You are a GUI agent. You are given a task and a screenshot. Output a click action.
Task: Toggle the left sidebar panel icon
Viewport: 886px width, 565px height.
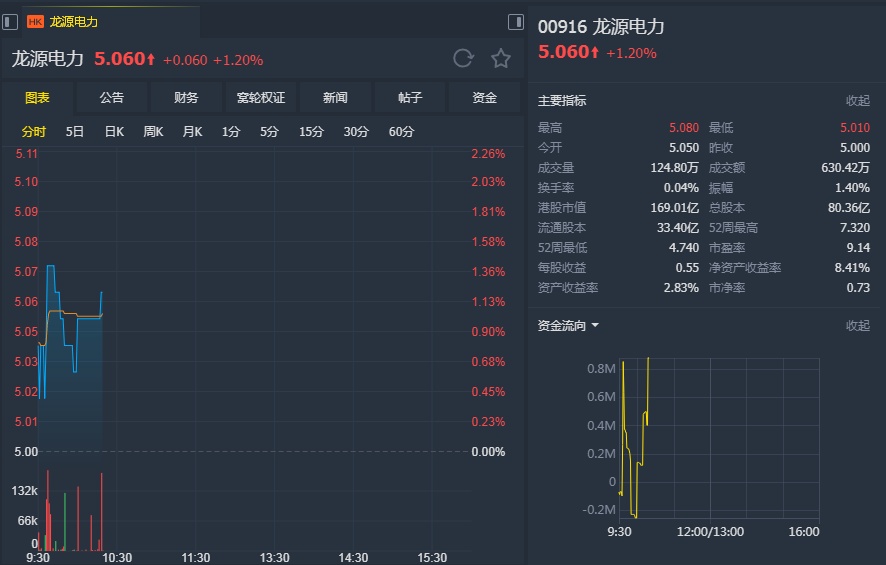[10, 22]
